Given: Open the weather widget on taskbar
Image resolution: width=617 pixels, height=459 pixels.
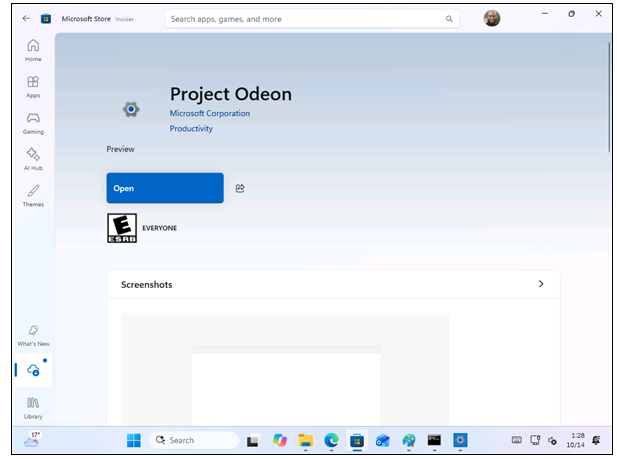Looking at the screenshot, I should pyautogui.click(x=32, y=439).
